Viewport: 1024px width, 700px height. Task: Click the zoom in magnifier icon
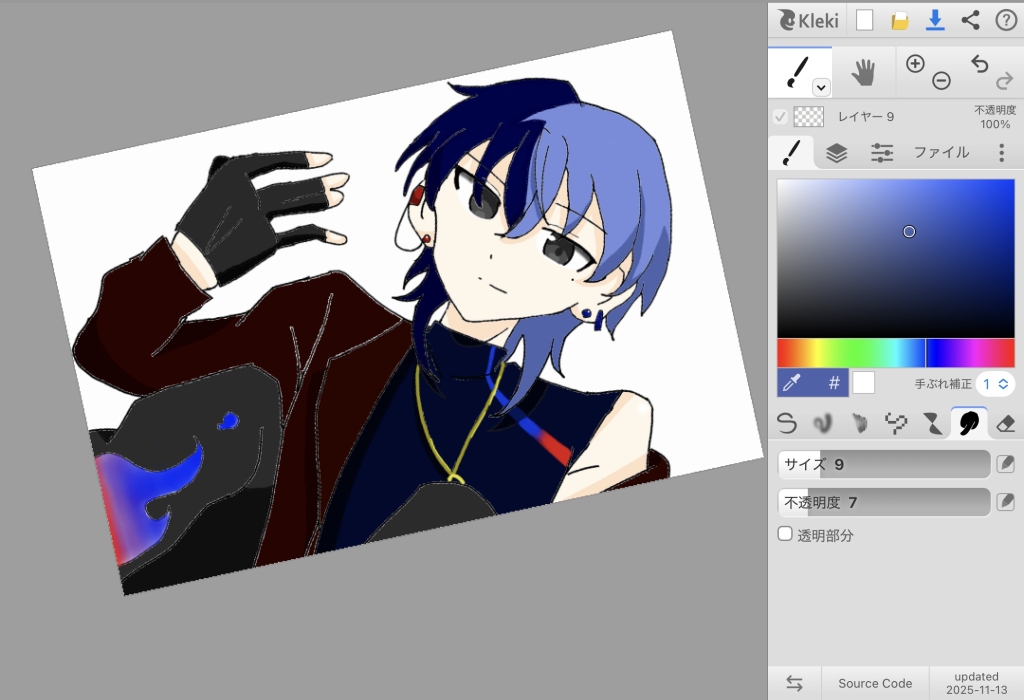click(x=915, y=64)
